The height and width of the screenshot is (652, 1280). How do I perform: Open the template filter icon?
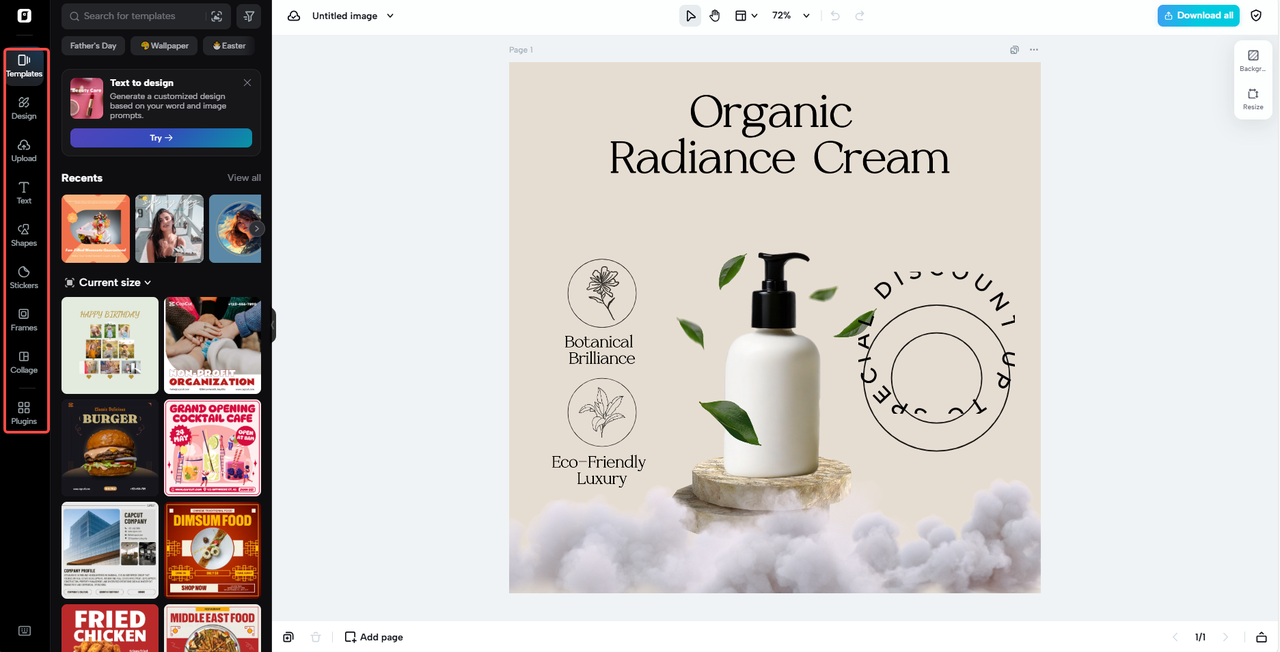pyautogui.click(x=249, y=16)
